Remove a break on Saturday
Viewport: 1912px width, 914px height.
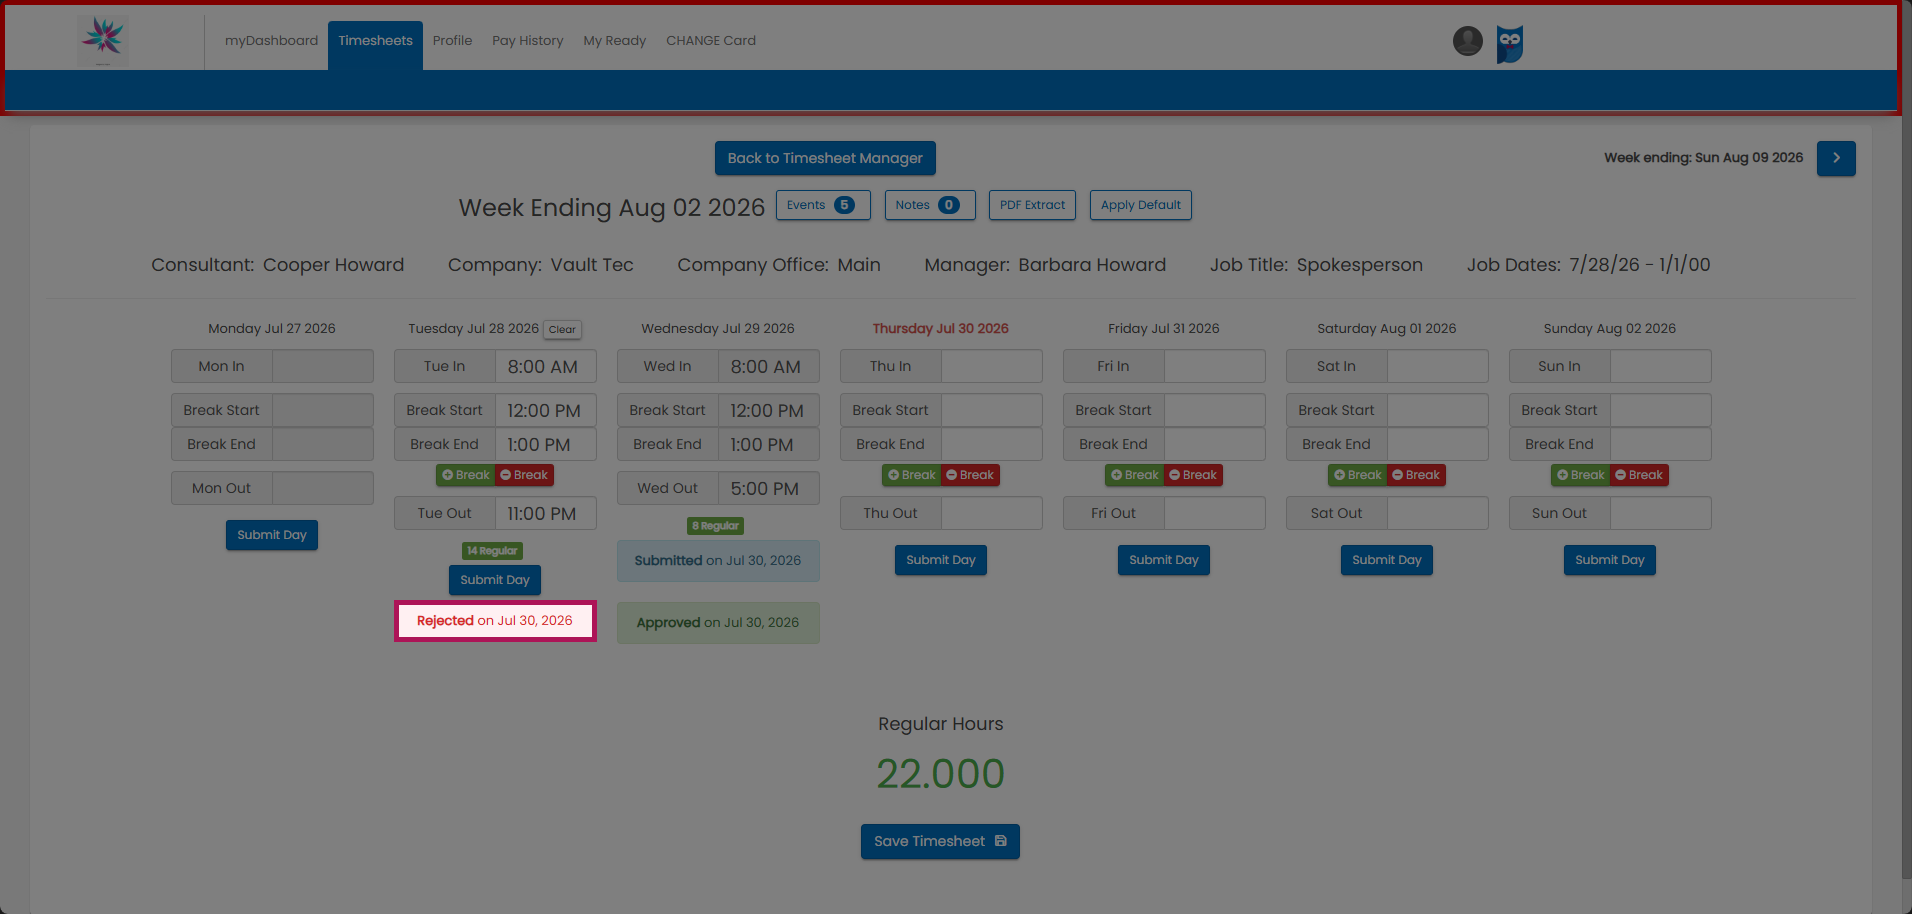1417,475
